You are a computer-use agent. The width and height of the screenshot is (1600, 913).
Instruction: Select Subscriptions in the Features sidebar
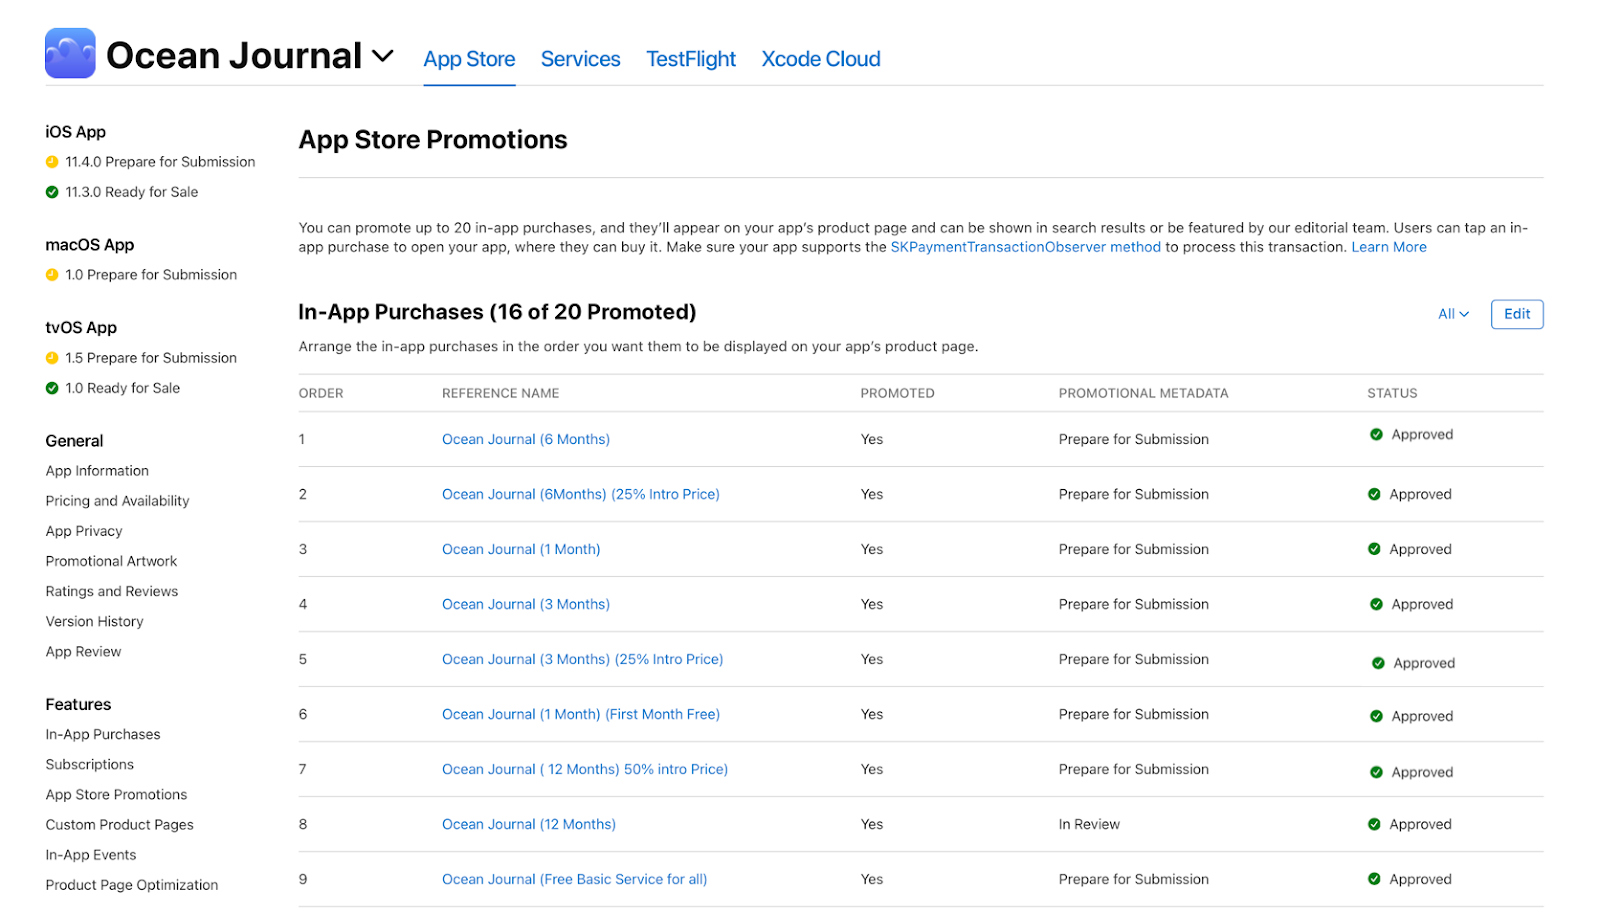pos(90,765)
